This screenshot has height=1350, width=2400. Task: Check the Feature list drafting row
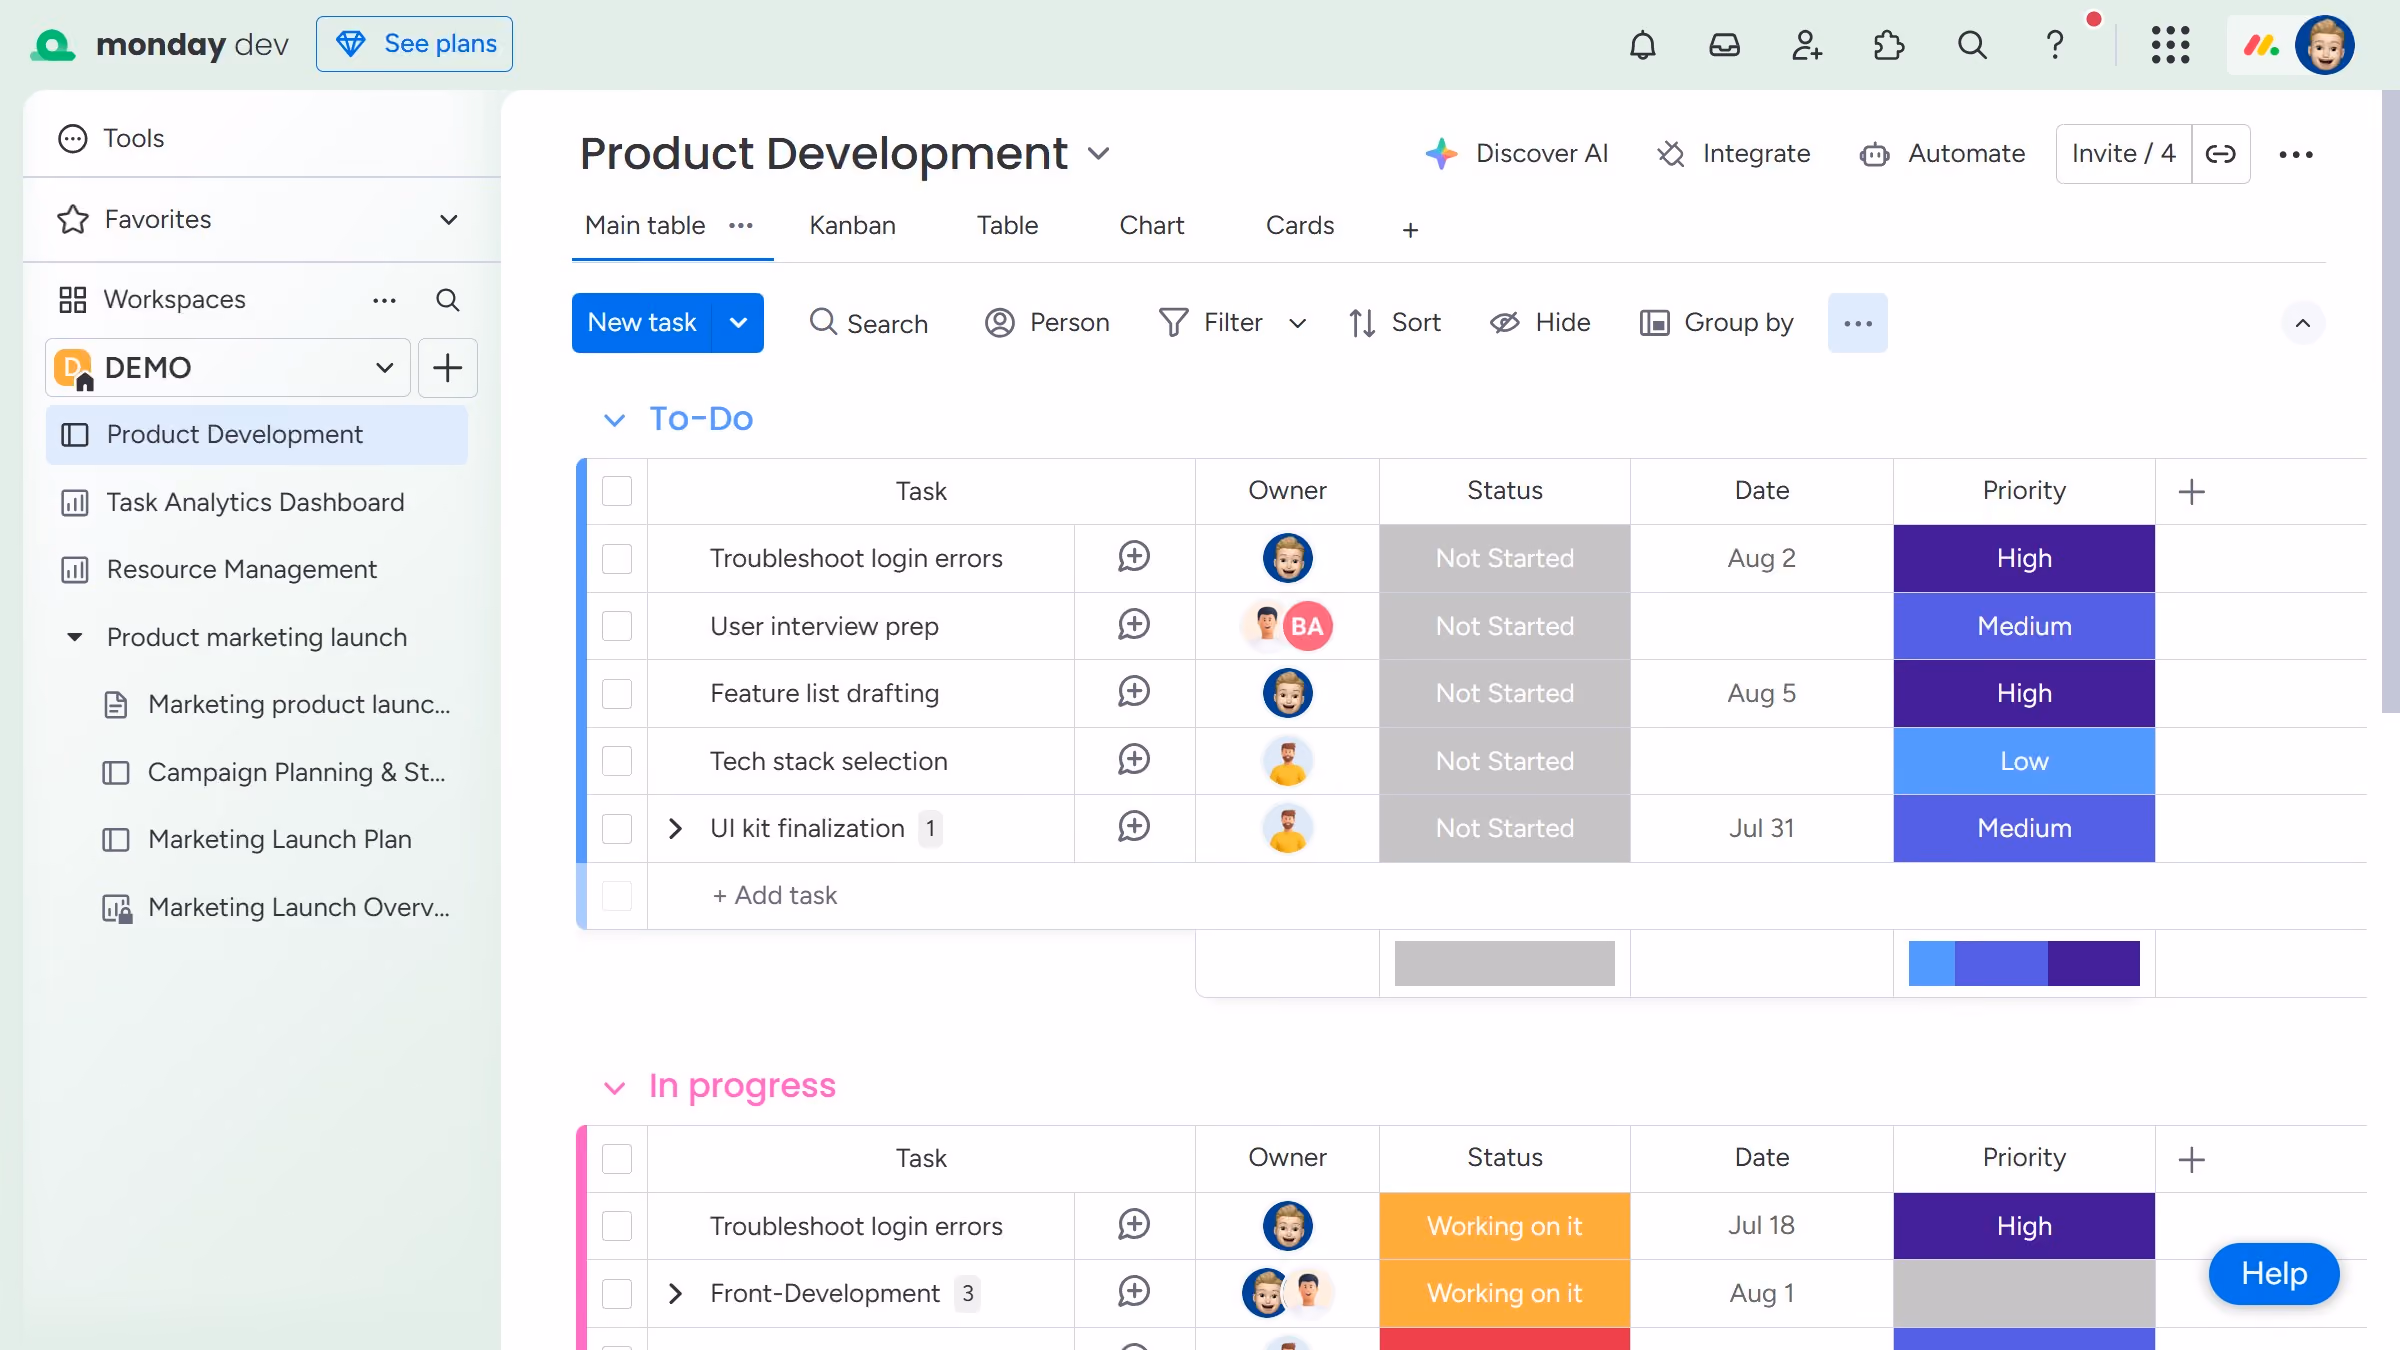click(x=617, y=694)
